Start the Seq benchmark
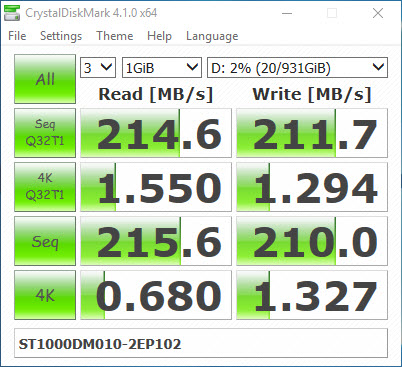 tap(45, 241)
